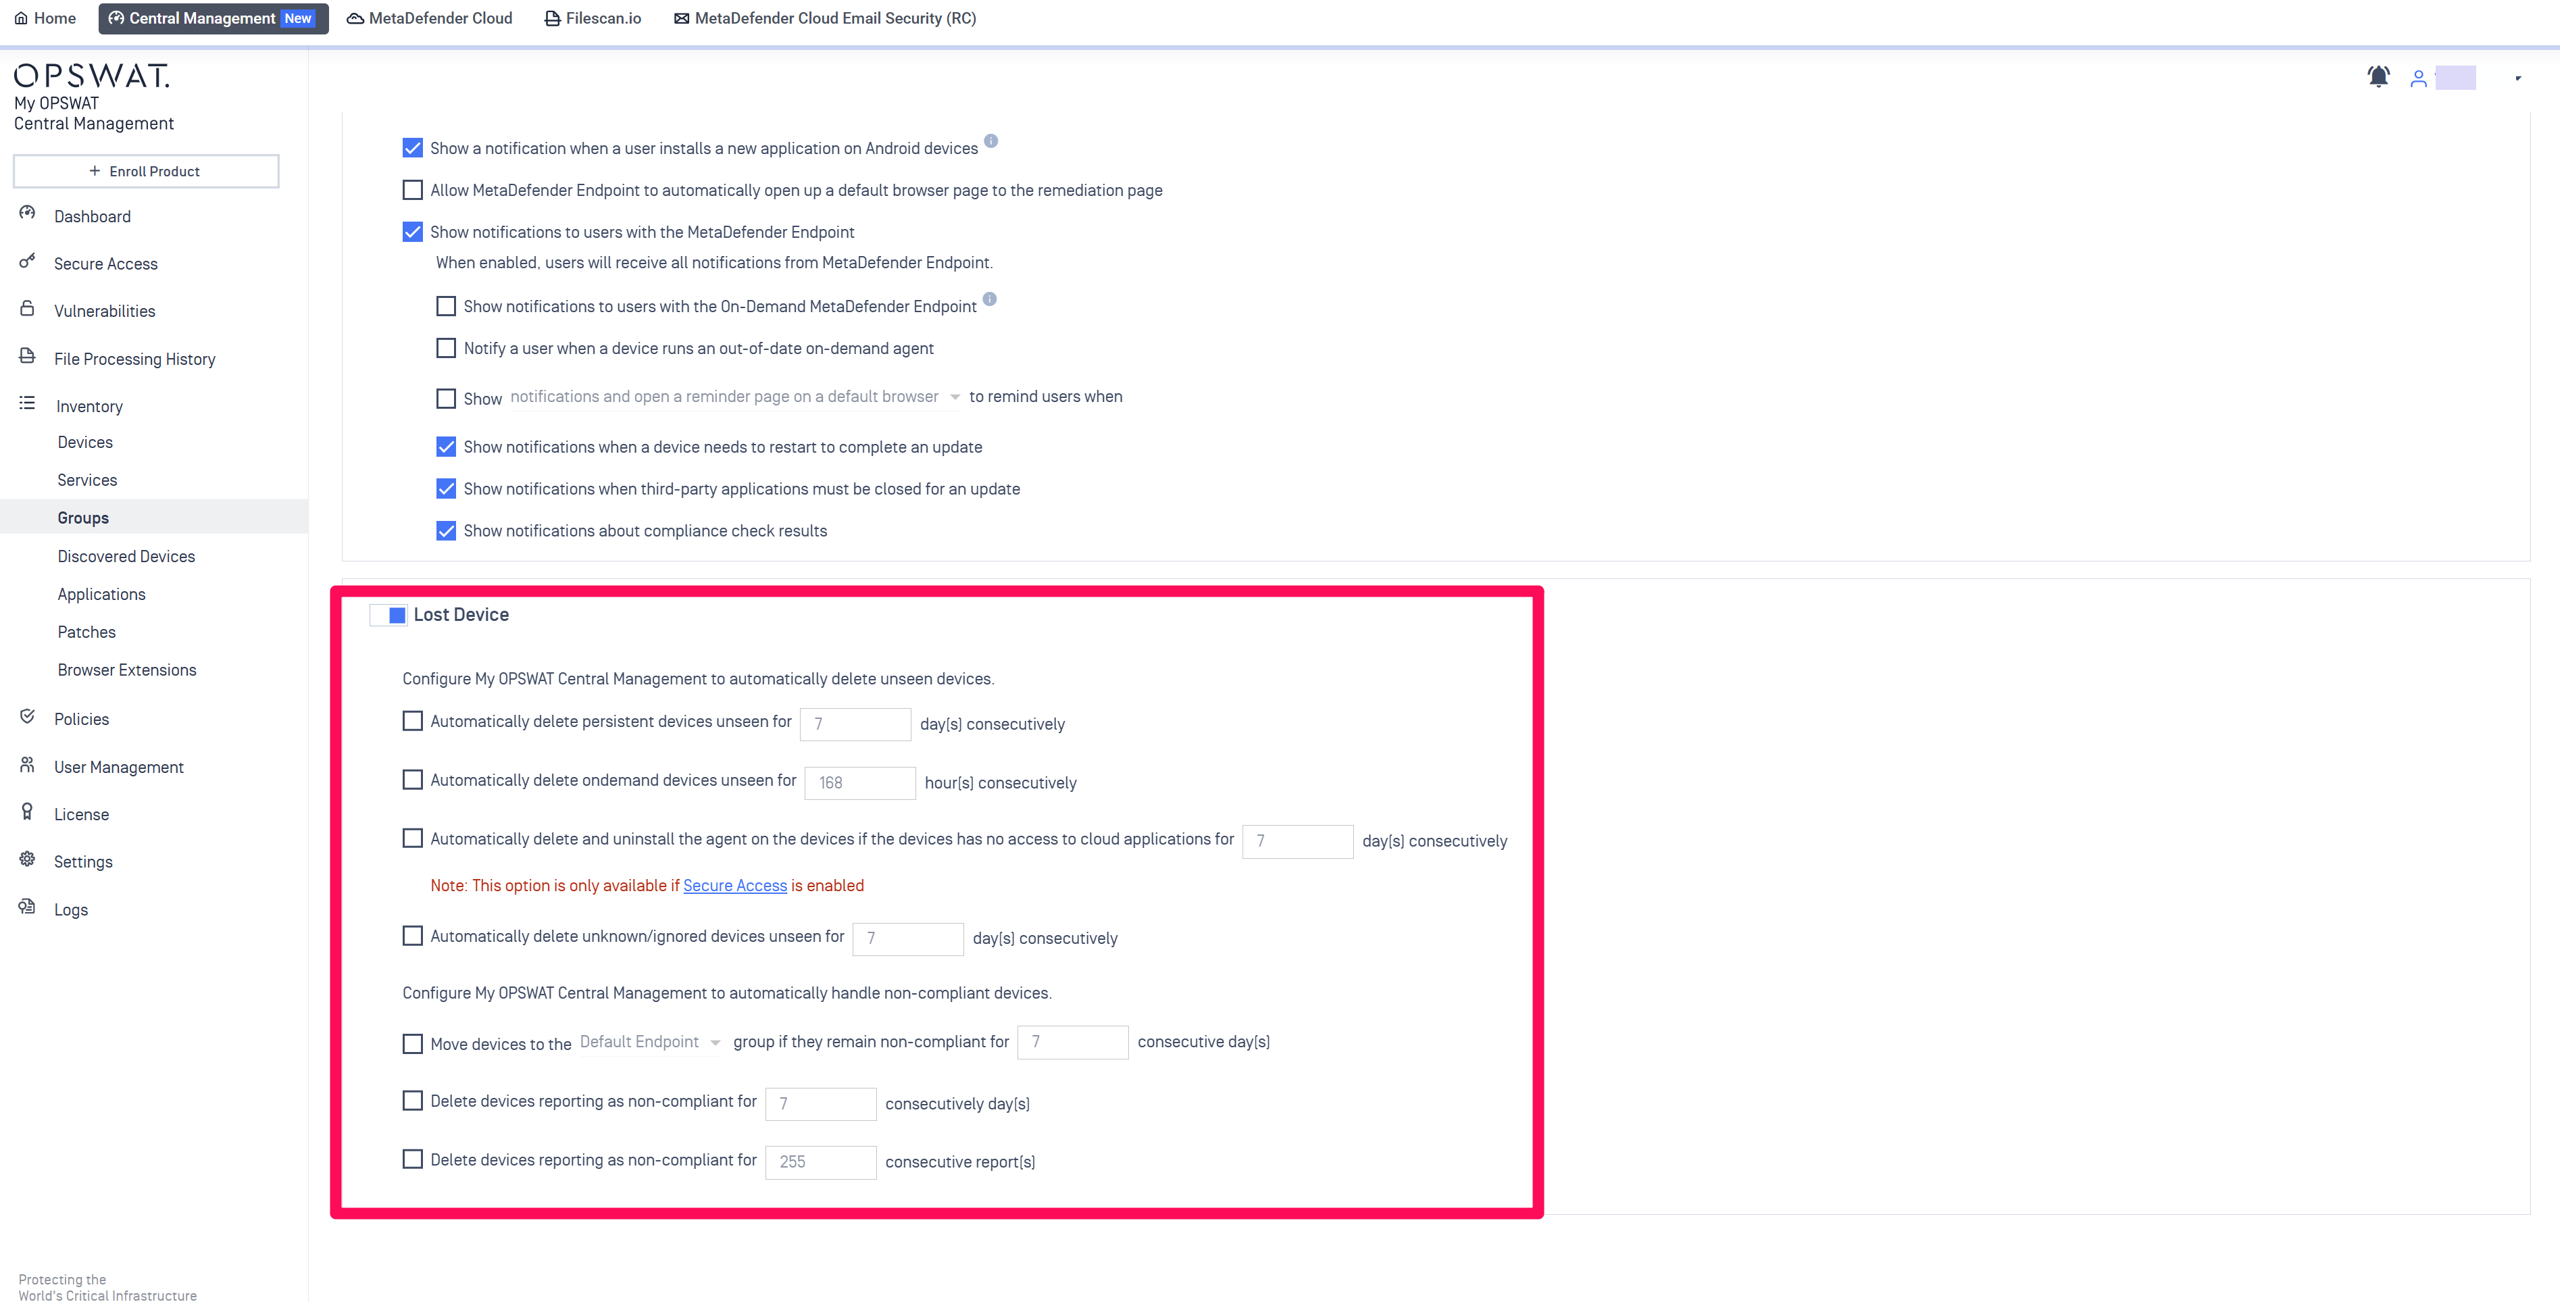Open the user profile icon
Screen dimensions: 2560x1302
[x=2418, y=78]
